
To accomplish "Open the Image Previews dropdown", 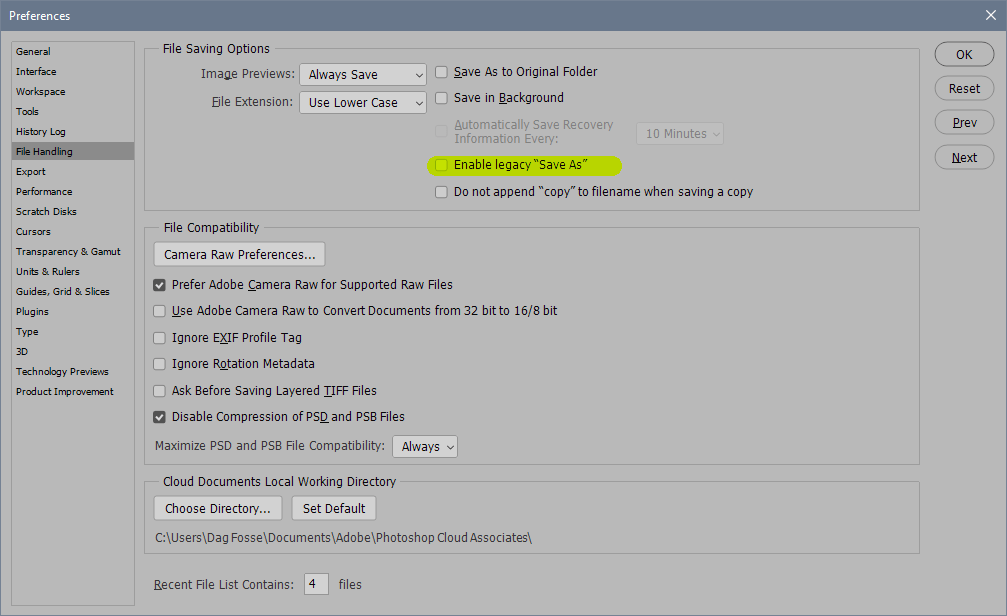I will 362,74.
